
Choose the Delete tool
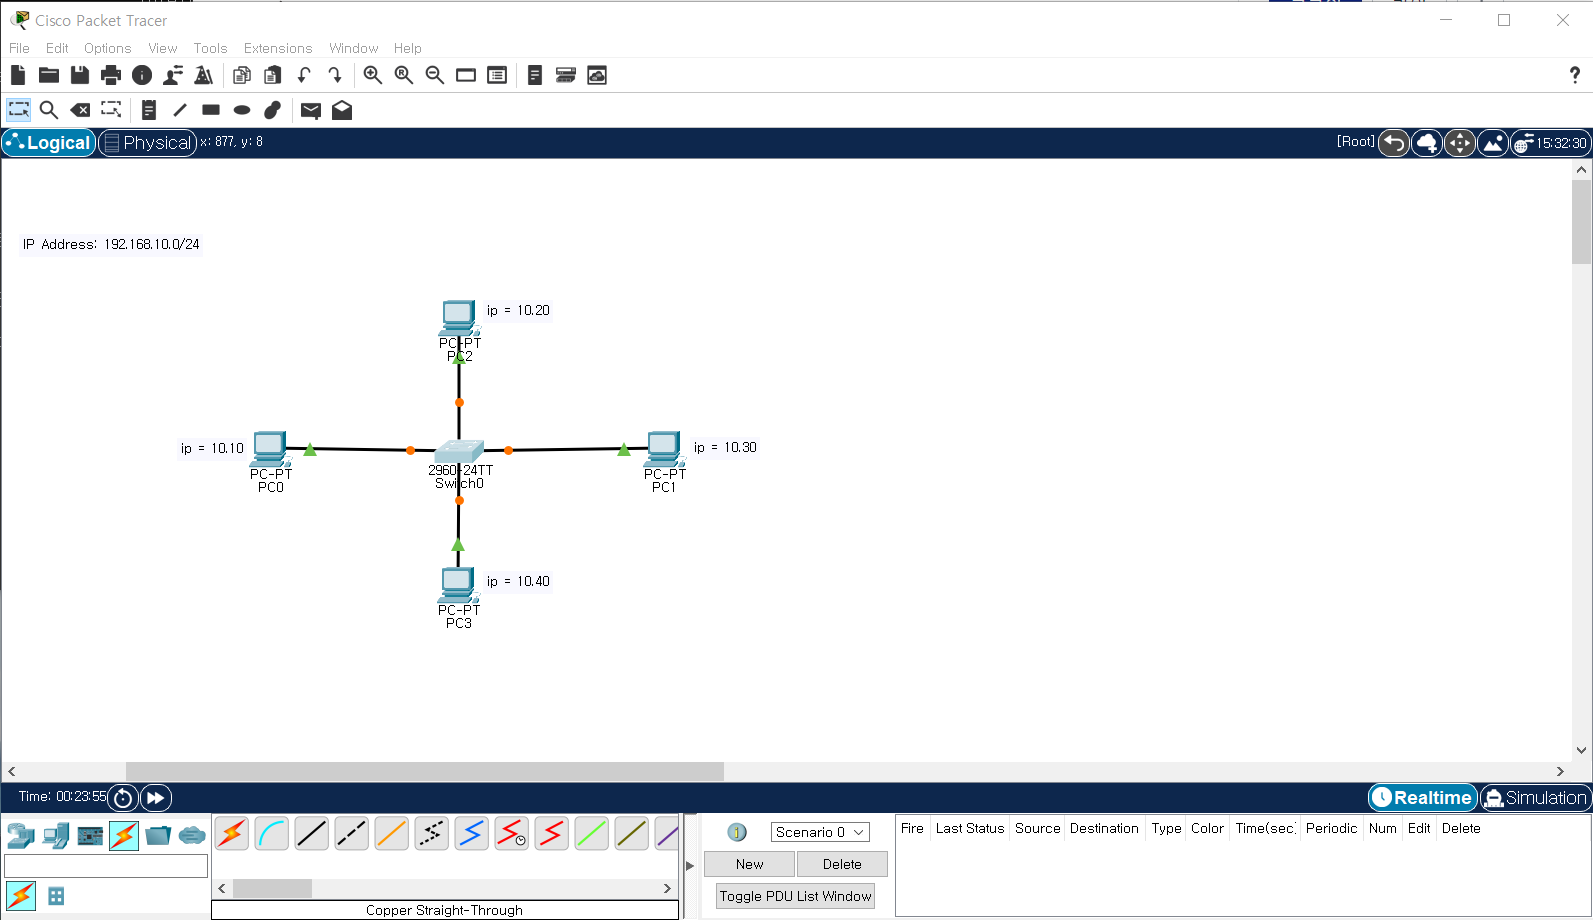tap(80, 110)
